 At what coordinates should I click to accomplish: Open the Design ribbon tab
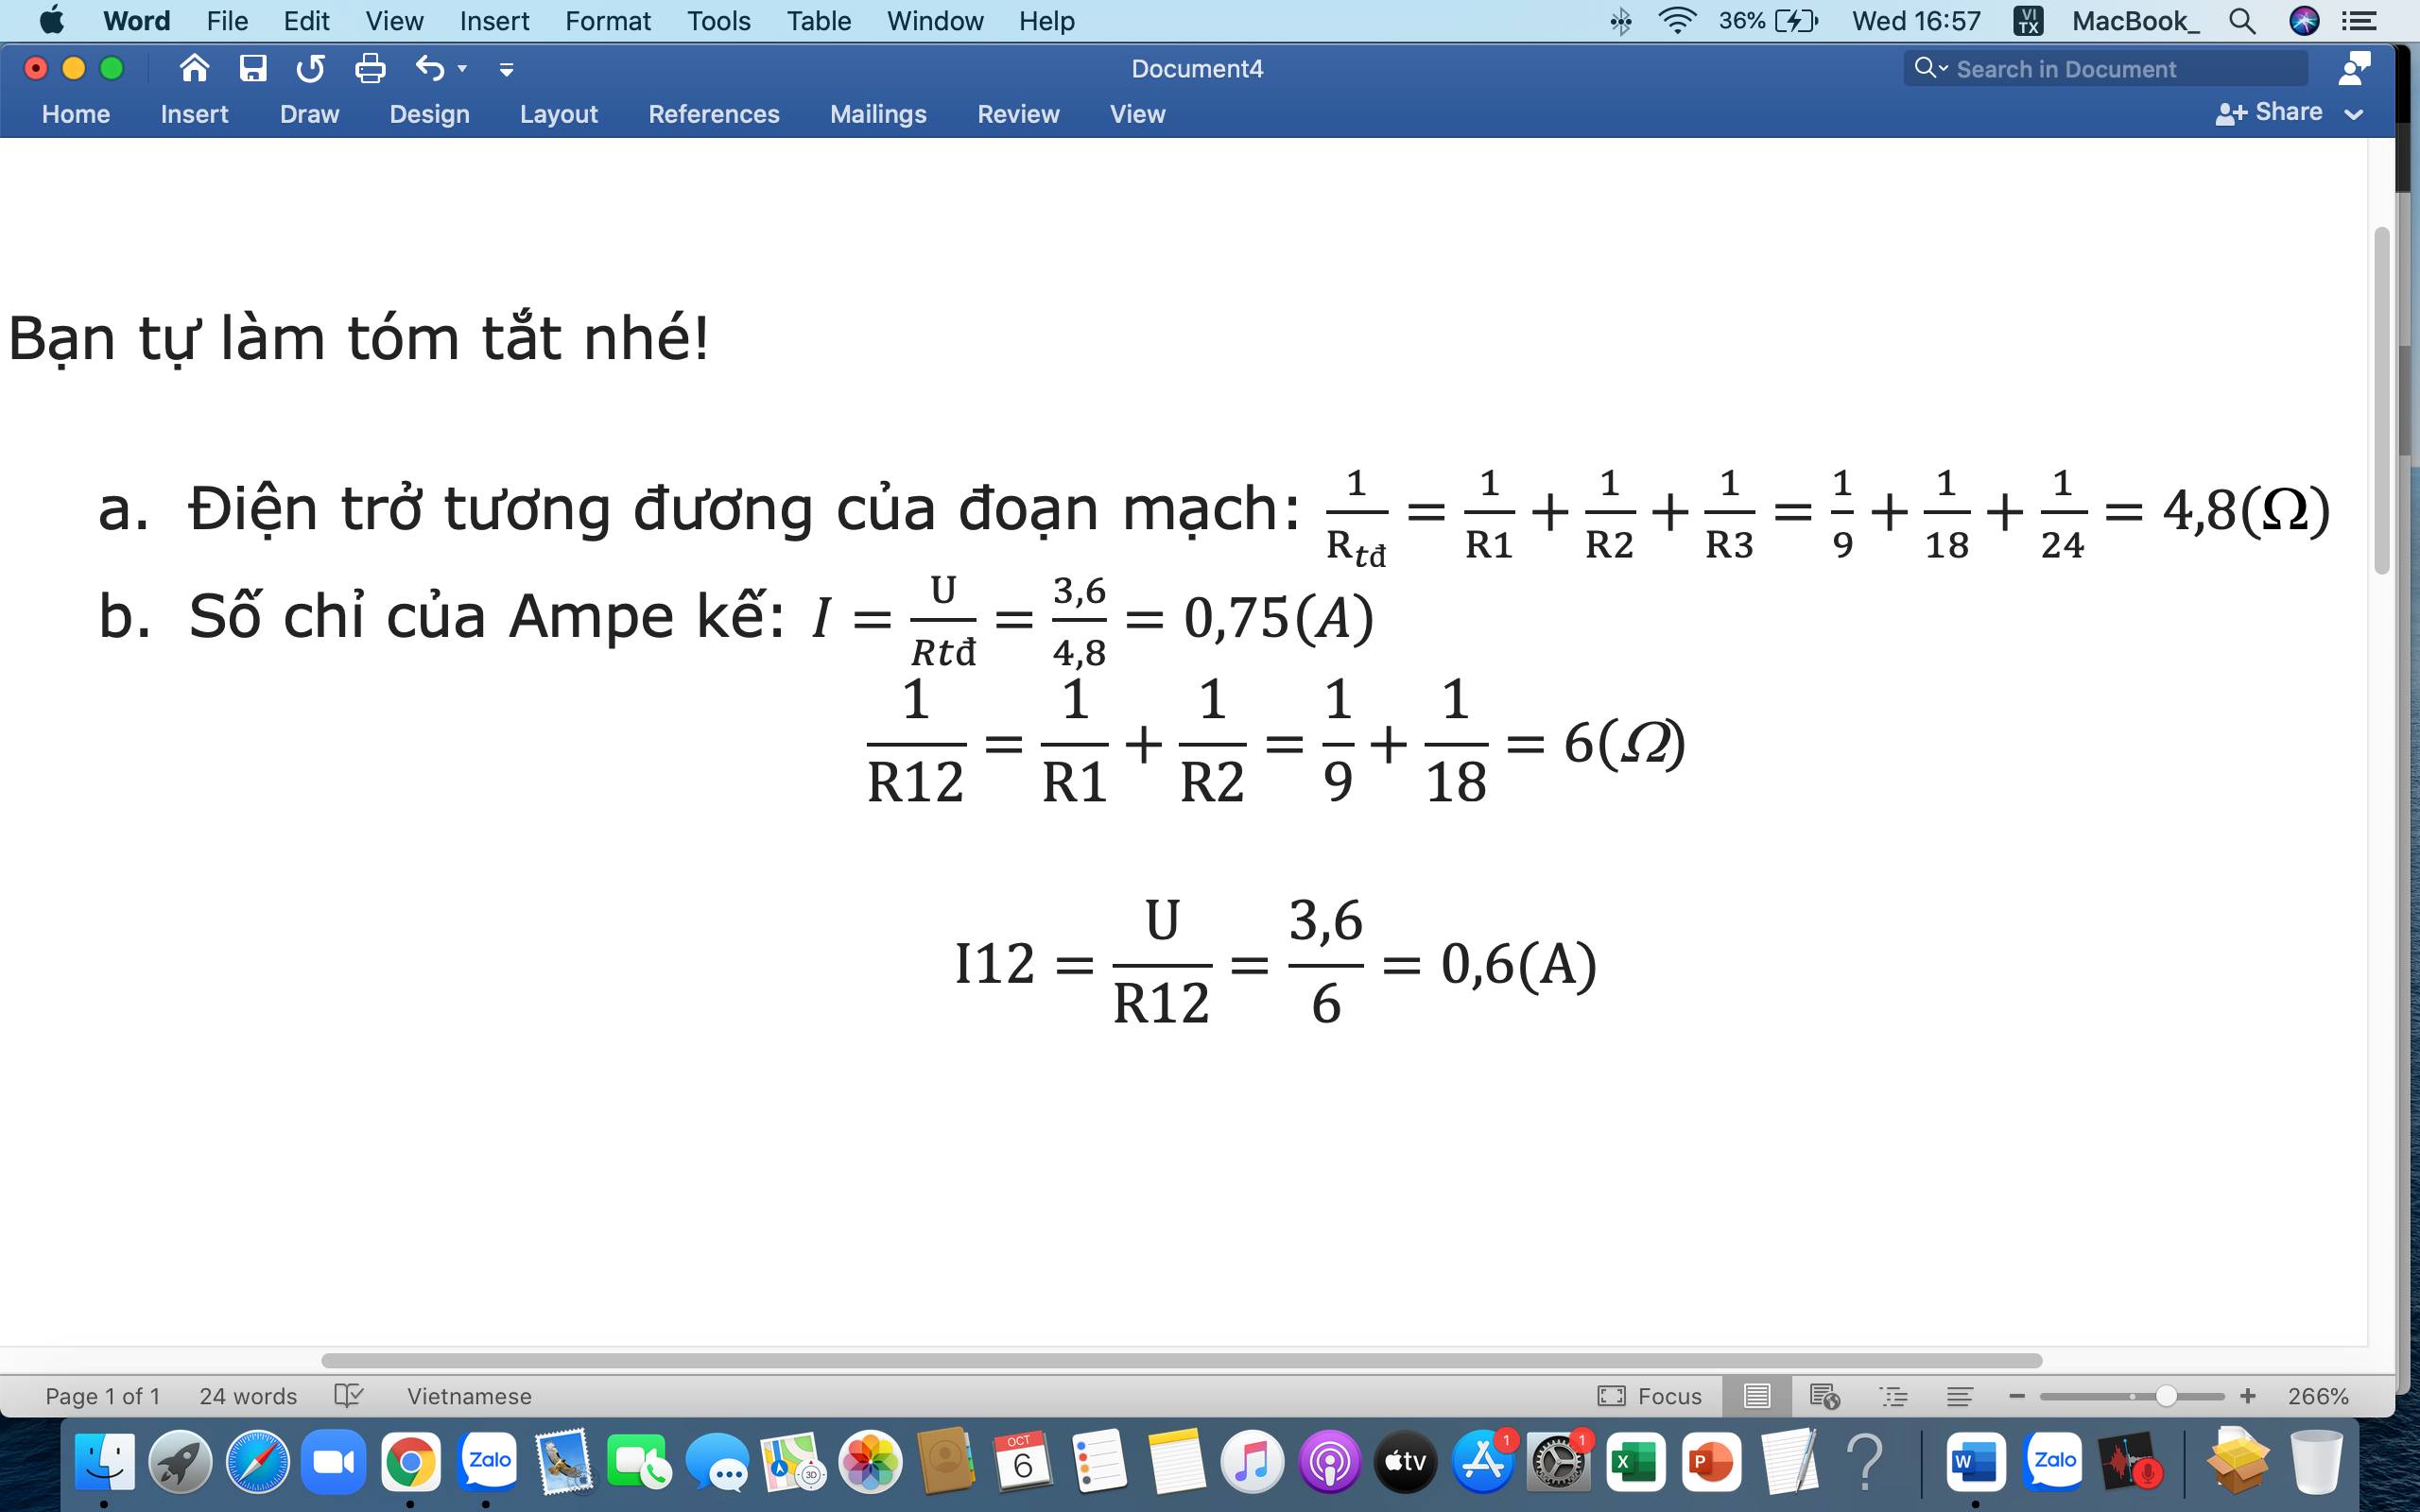pyautogui.click(x=429, y=114)
